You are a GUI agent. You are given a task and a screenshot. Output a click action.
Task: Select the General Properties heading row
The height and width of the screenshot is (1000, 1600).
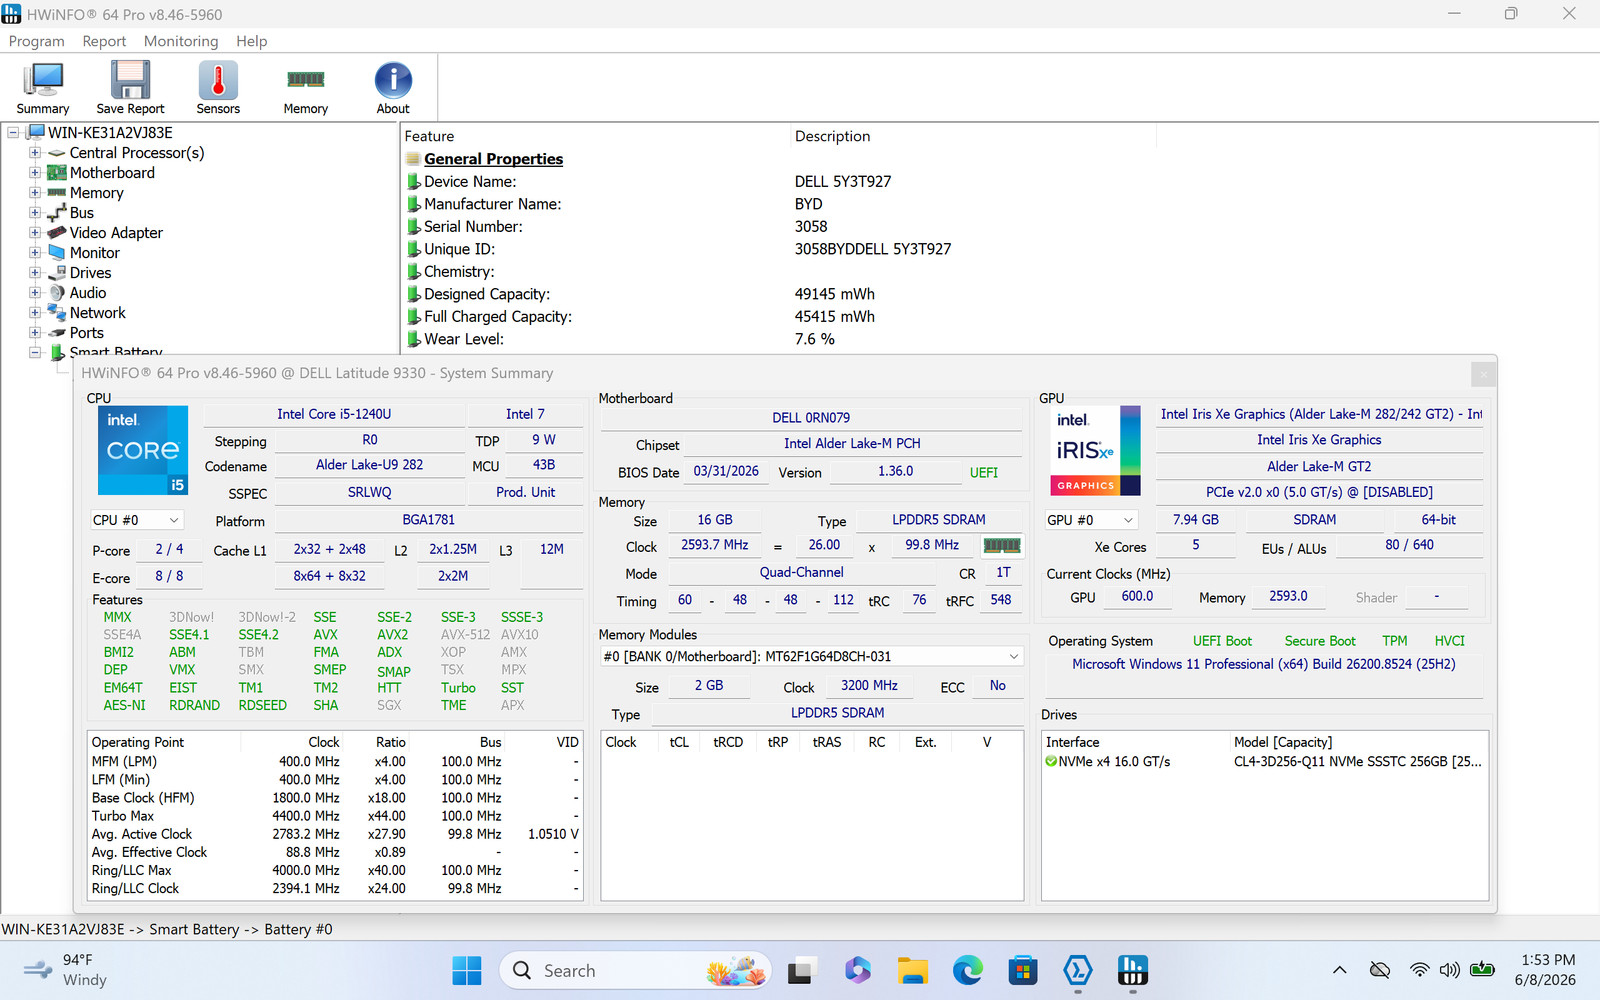(x=493, y=159)
